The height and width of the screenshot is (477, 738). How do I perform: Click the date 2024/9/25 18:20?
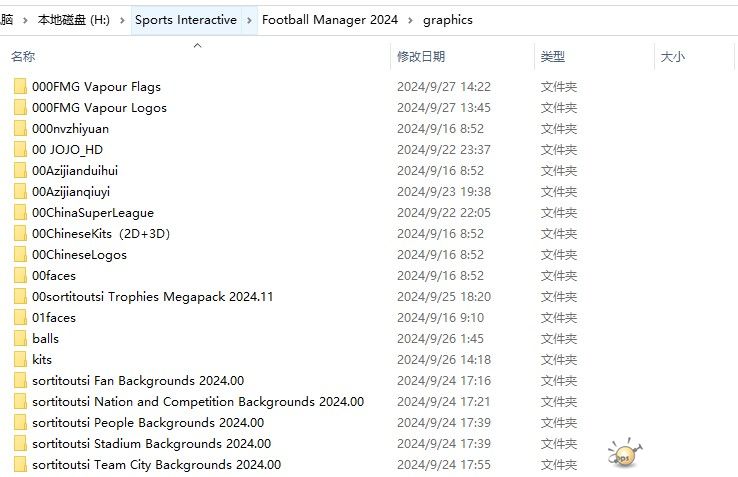pyautogui.click(x=444, y=297)
